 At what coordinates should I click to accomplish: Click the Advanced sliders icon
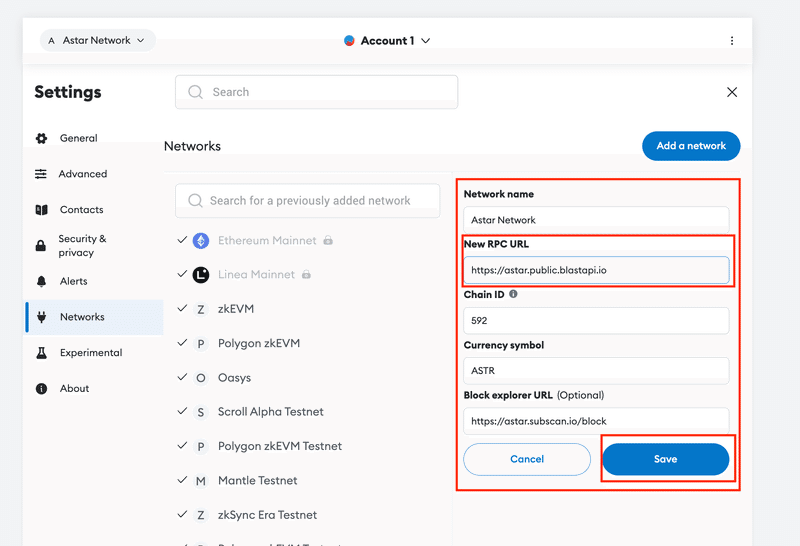point(41,174)
